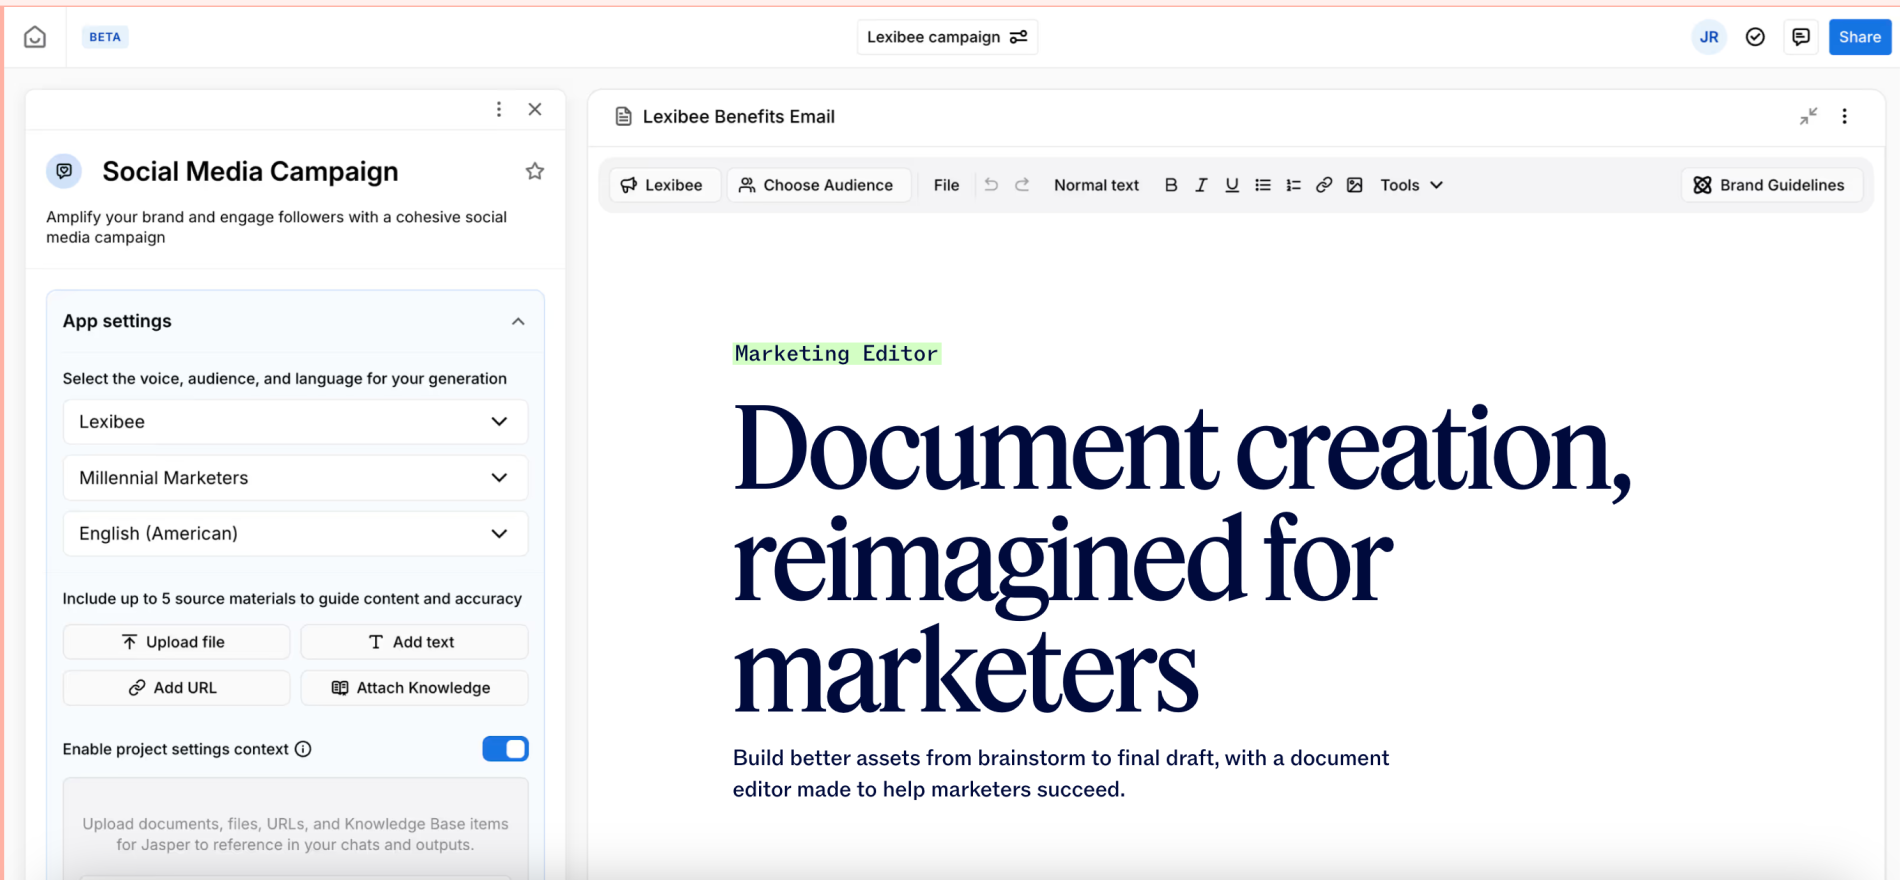Open the Tools menu
The image size is (1900, 880).
(x=1411, y=185)
